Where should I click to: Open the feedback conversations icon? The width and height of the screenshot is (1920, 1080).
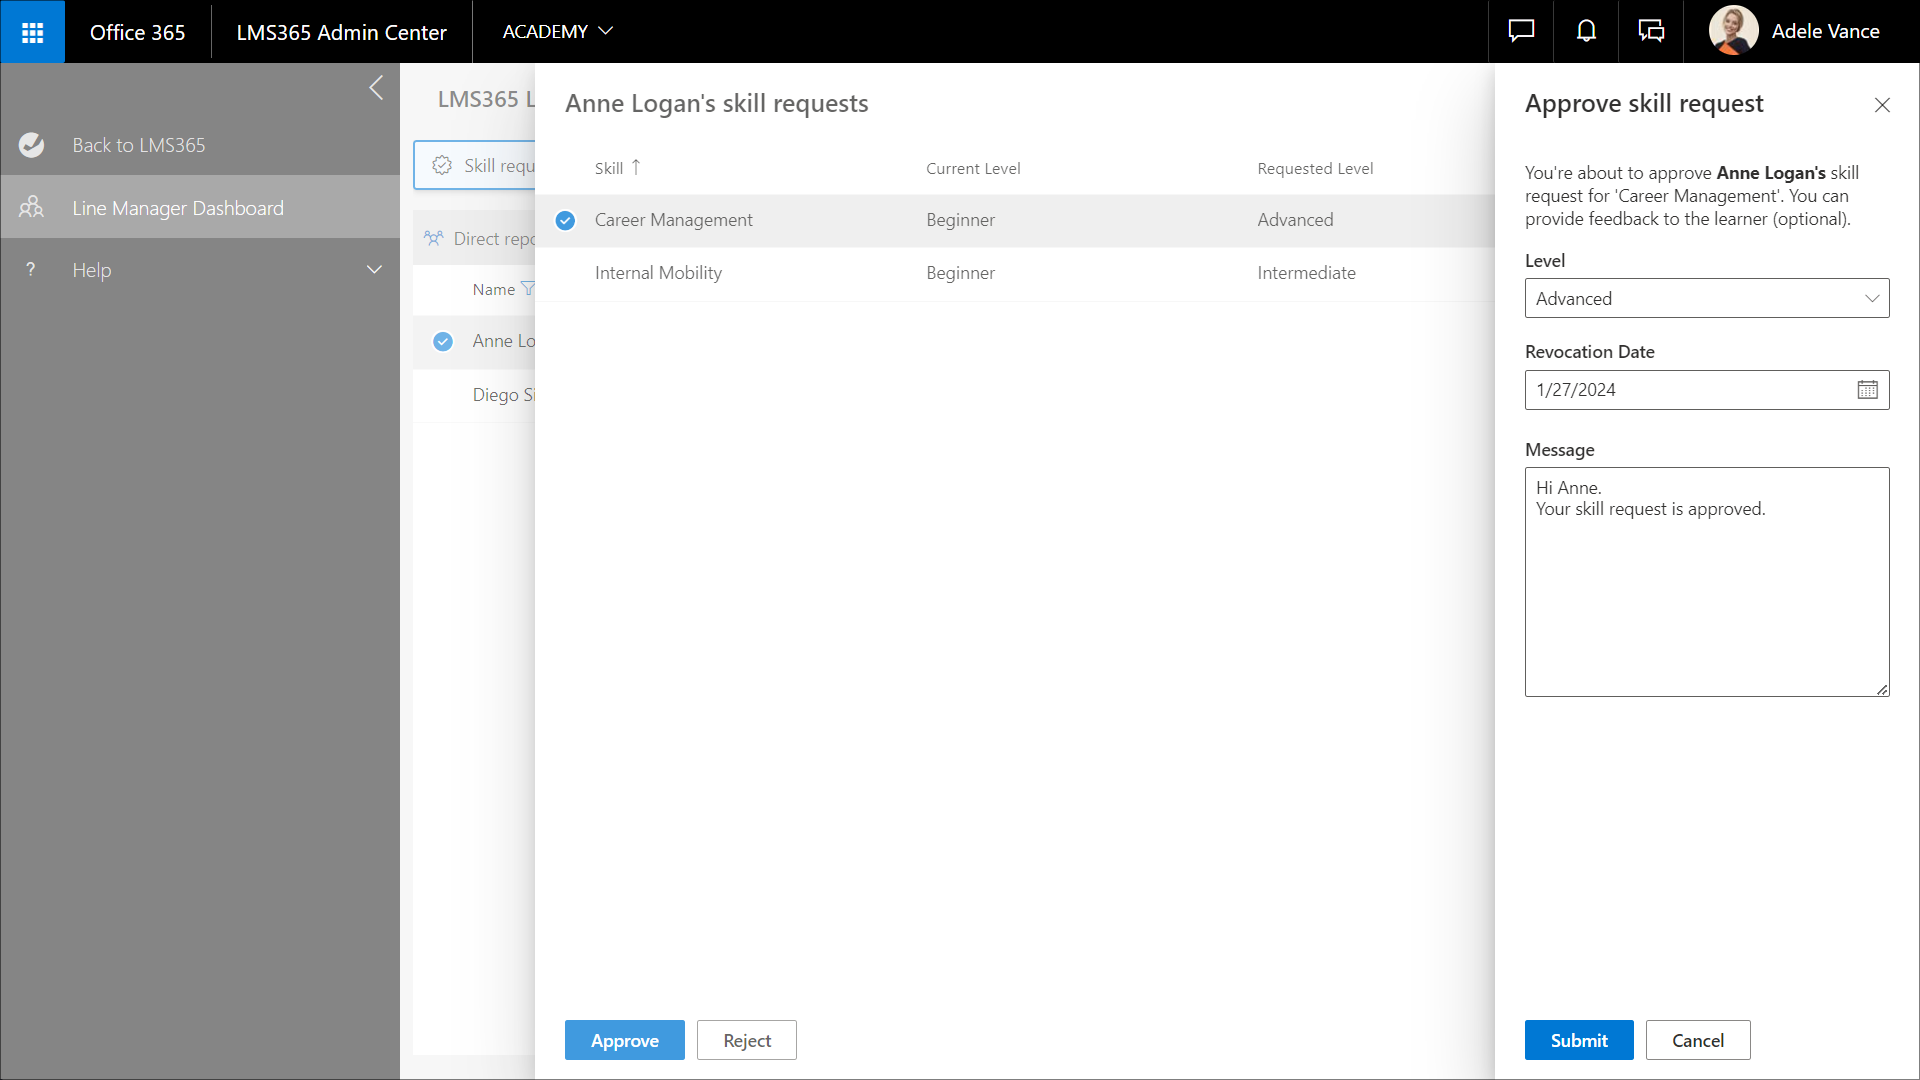1651,32
